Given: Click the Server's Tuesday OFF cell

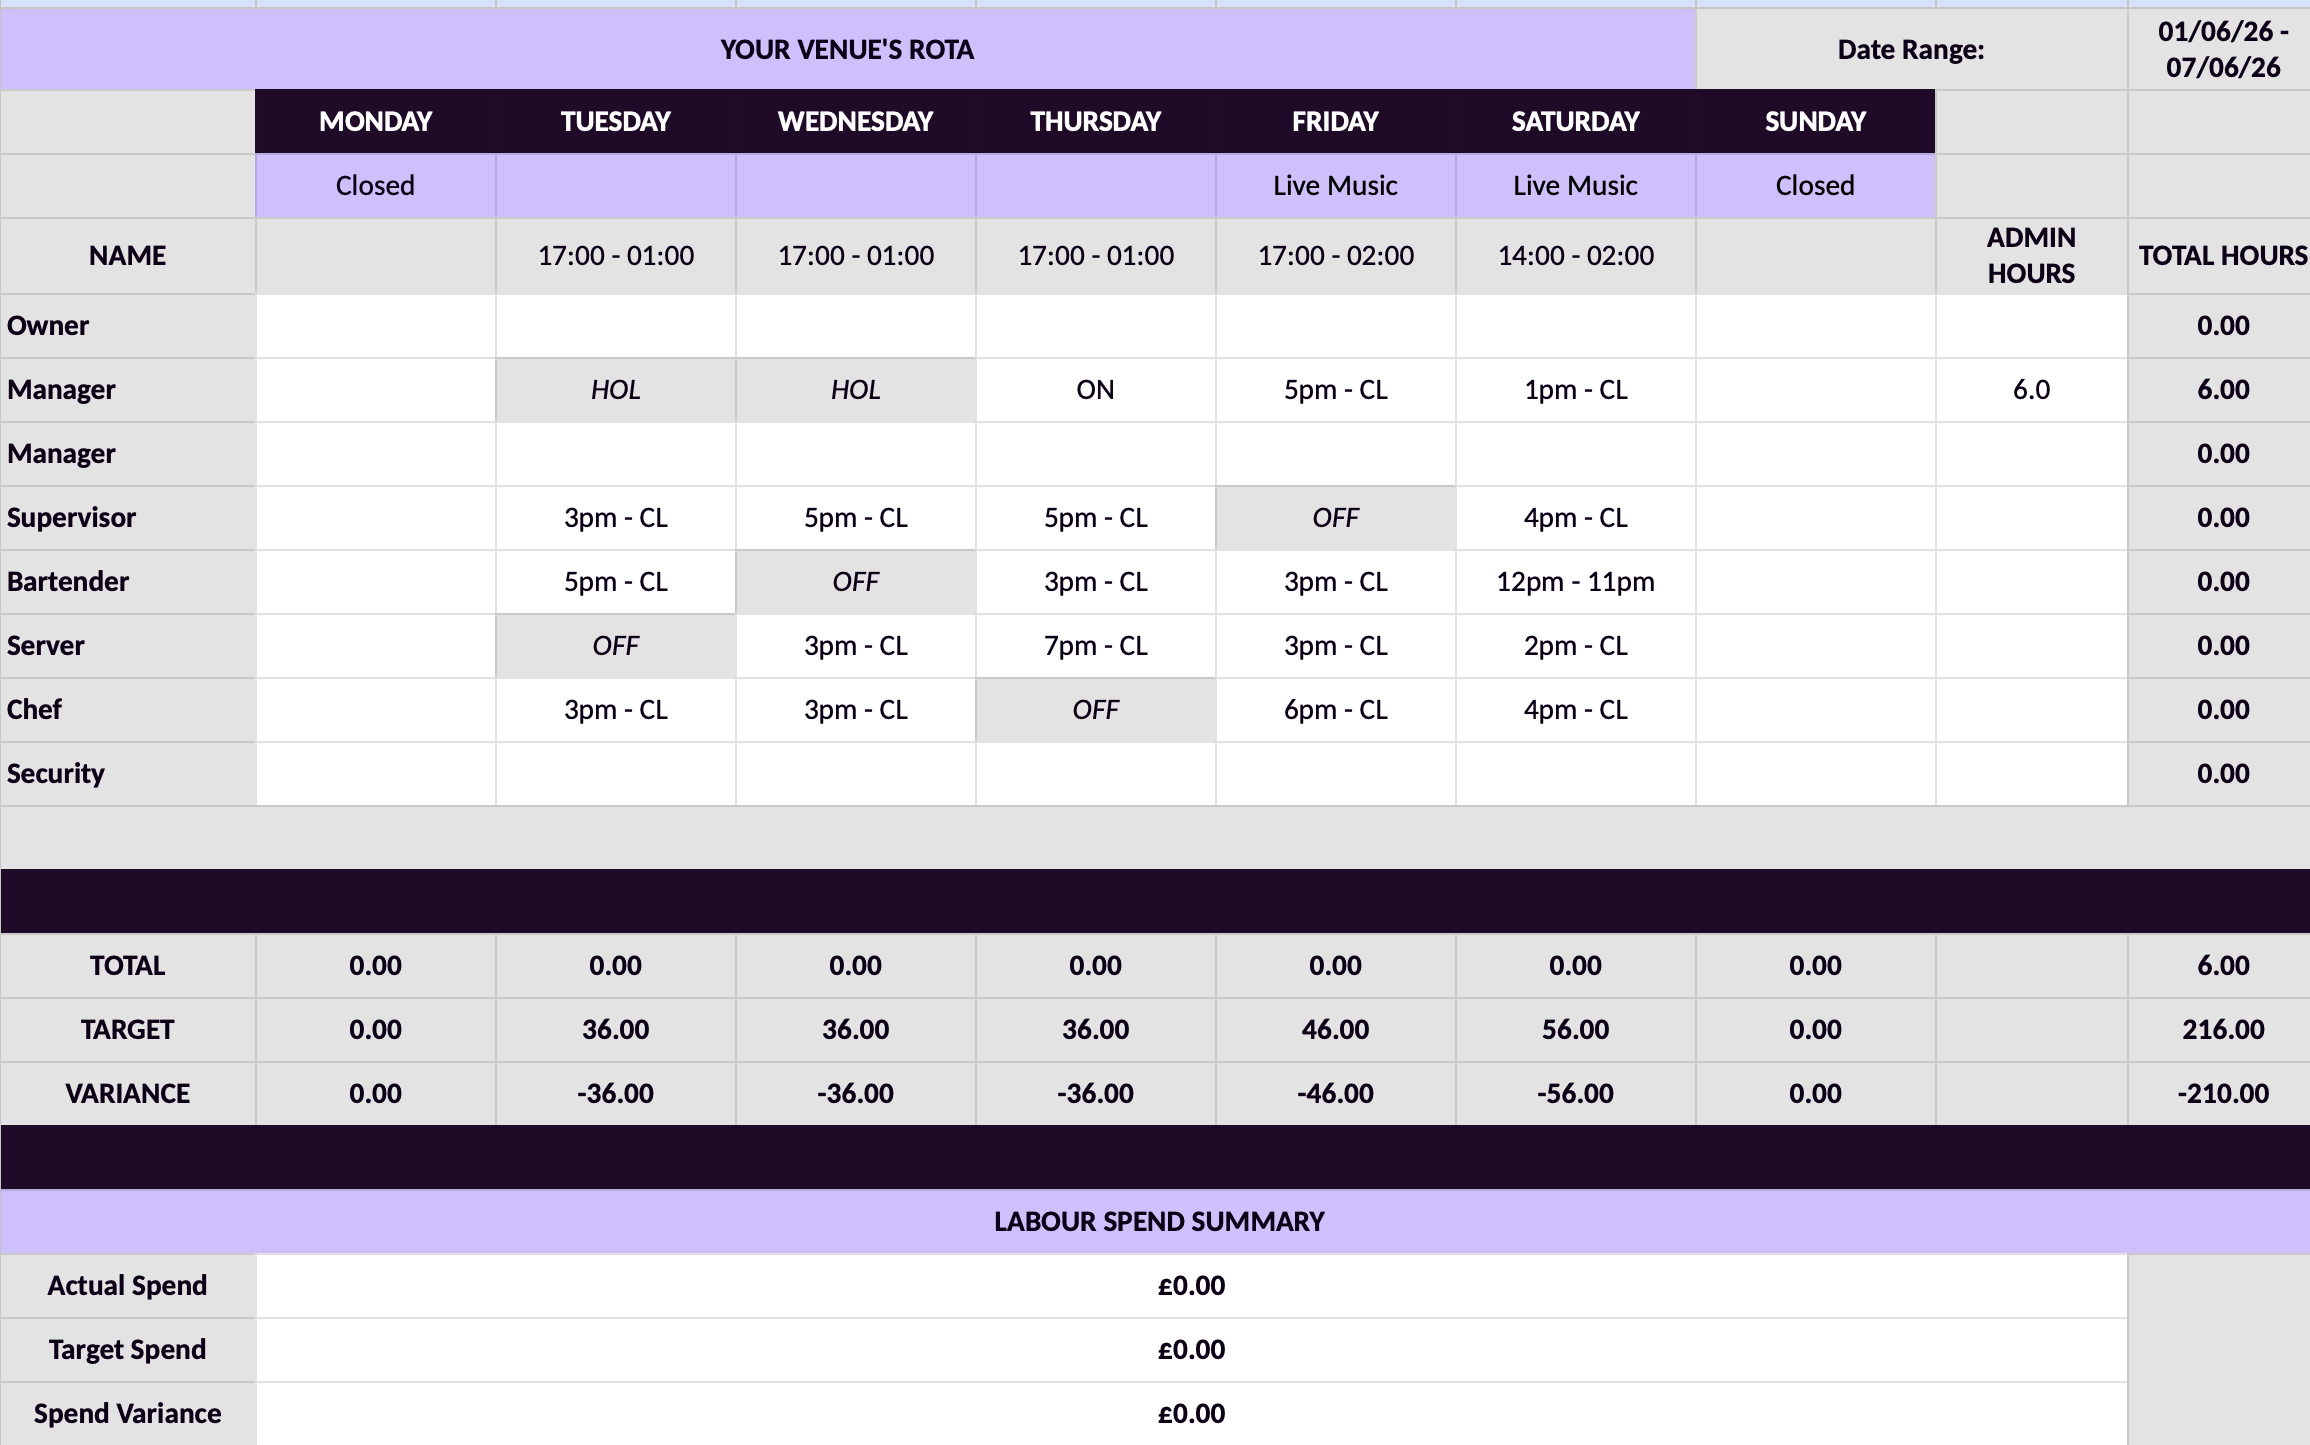Looking at the screenshot, I should (616, 646).
